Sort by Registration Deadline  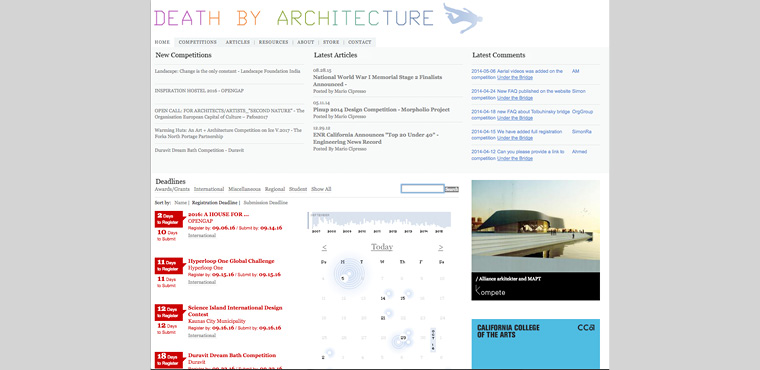[215, 203]
